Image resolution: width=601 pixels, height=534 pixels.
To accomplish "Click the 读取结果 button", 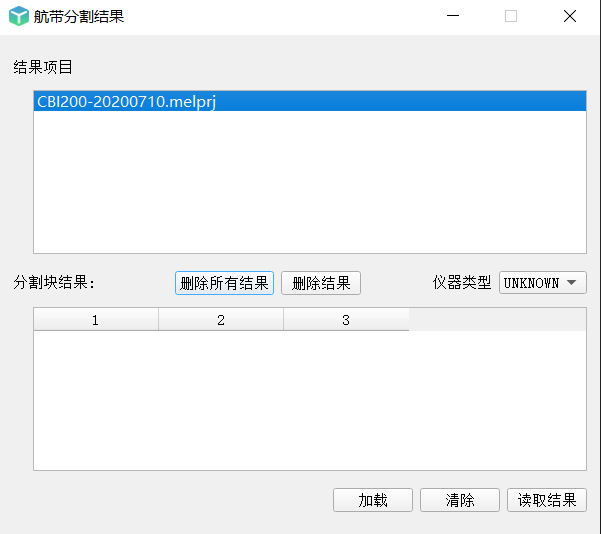I will point(547,500).
